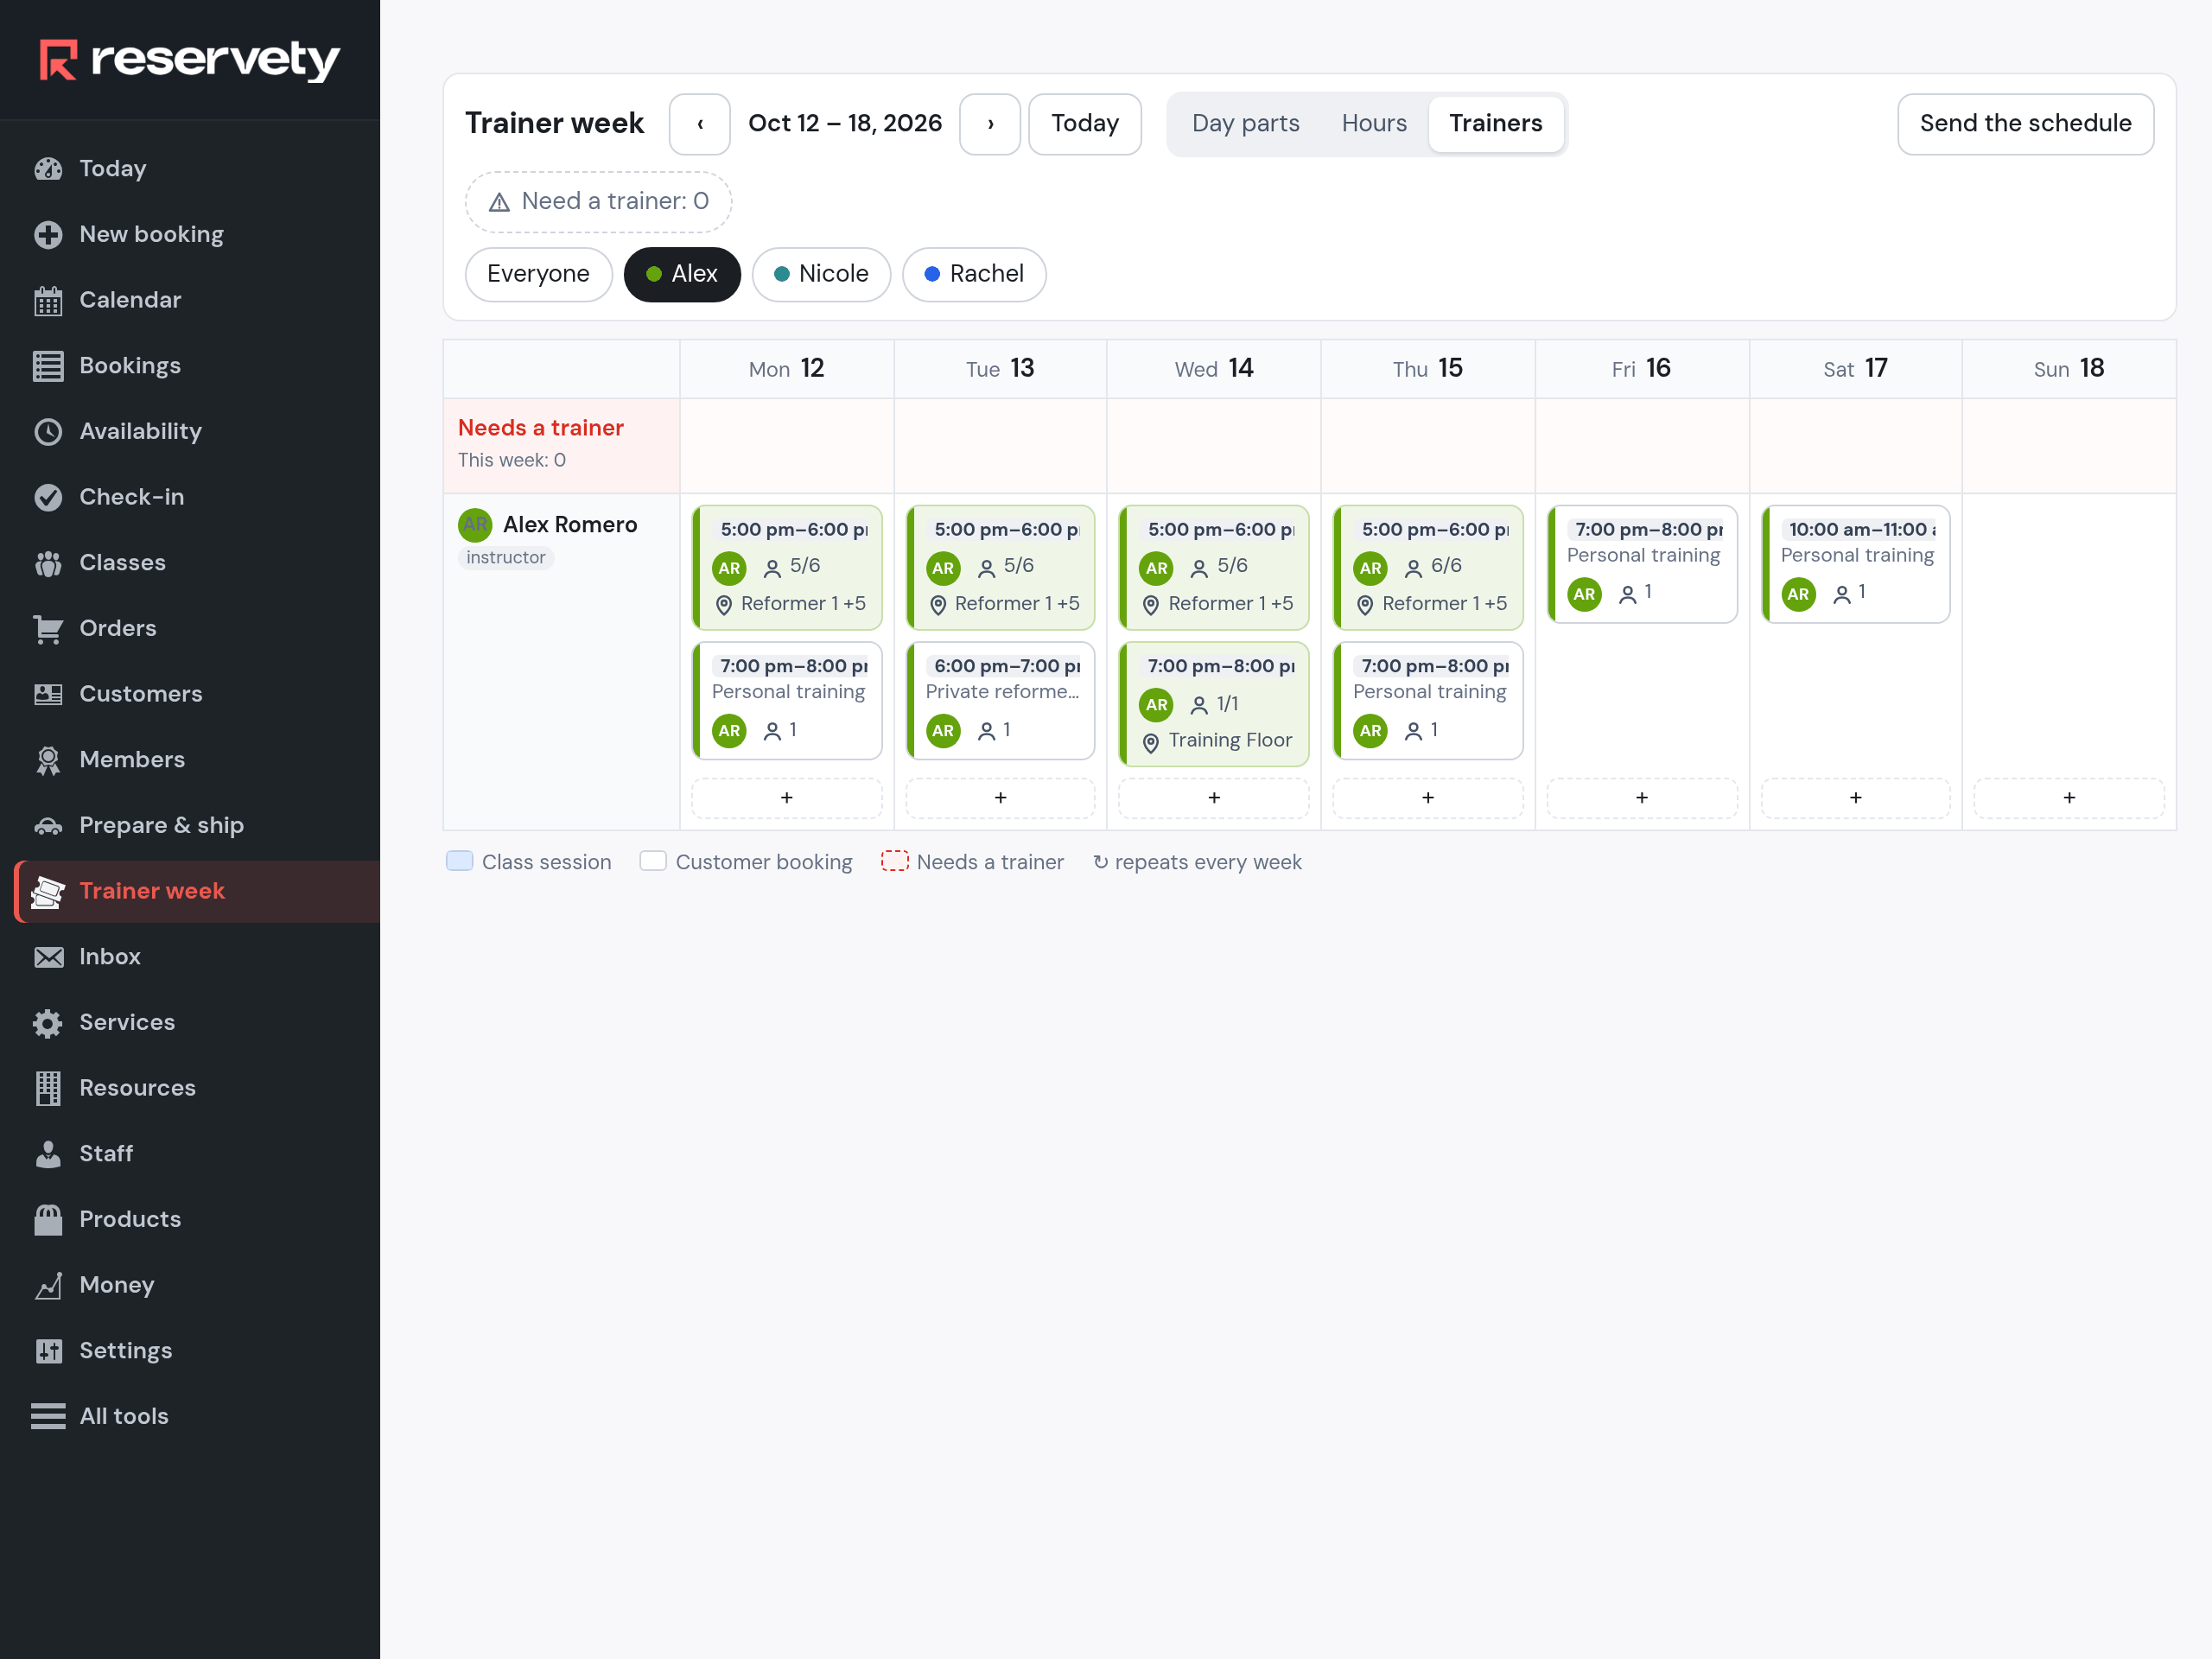
Task: Toggle the Nicole trainer filter chip
Action: pos(821,274)
